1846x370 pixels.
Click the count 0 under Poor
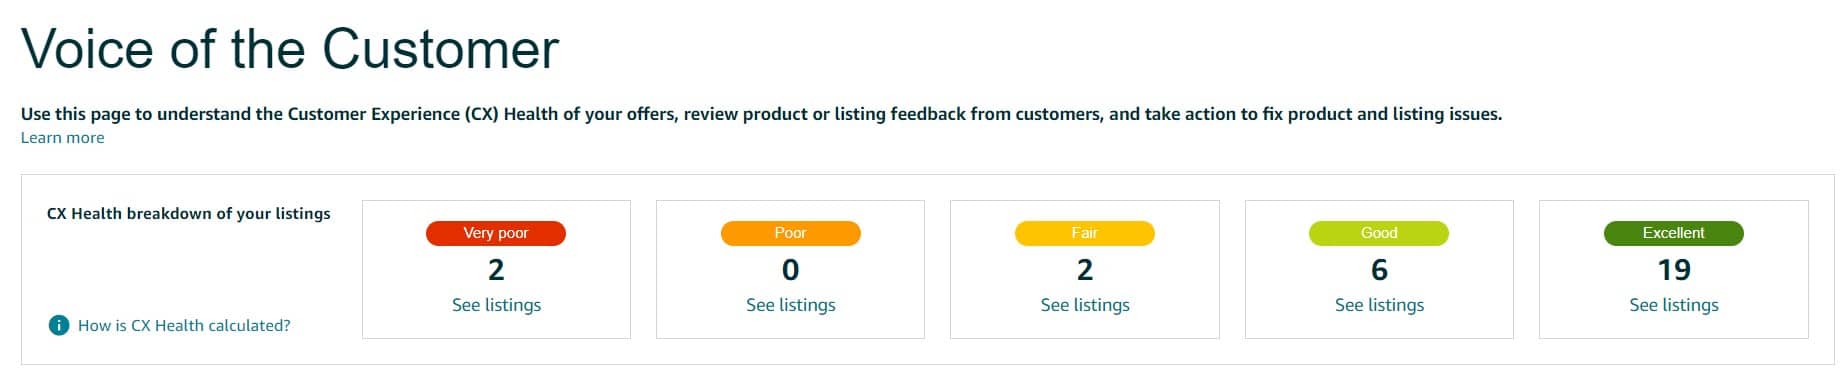click(790, 270)
